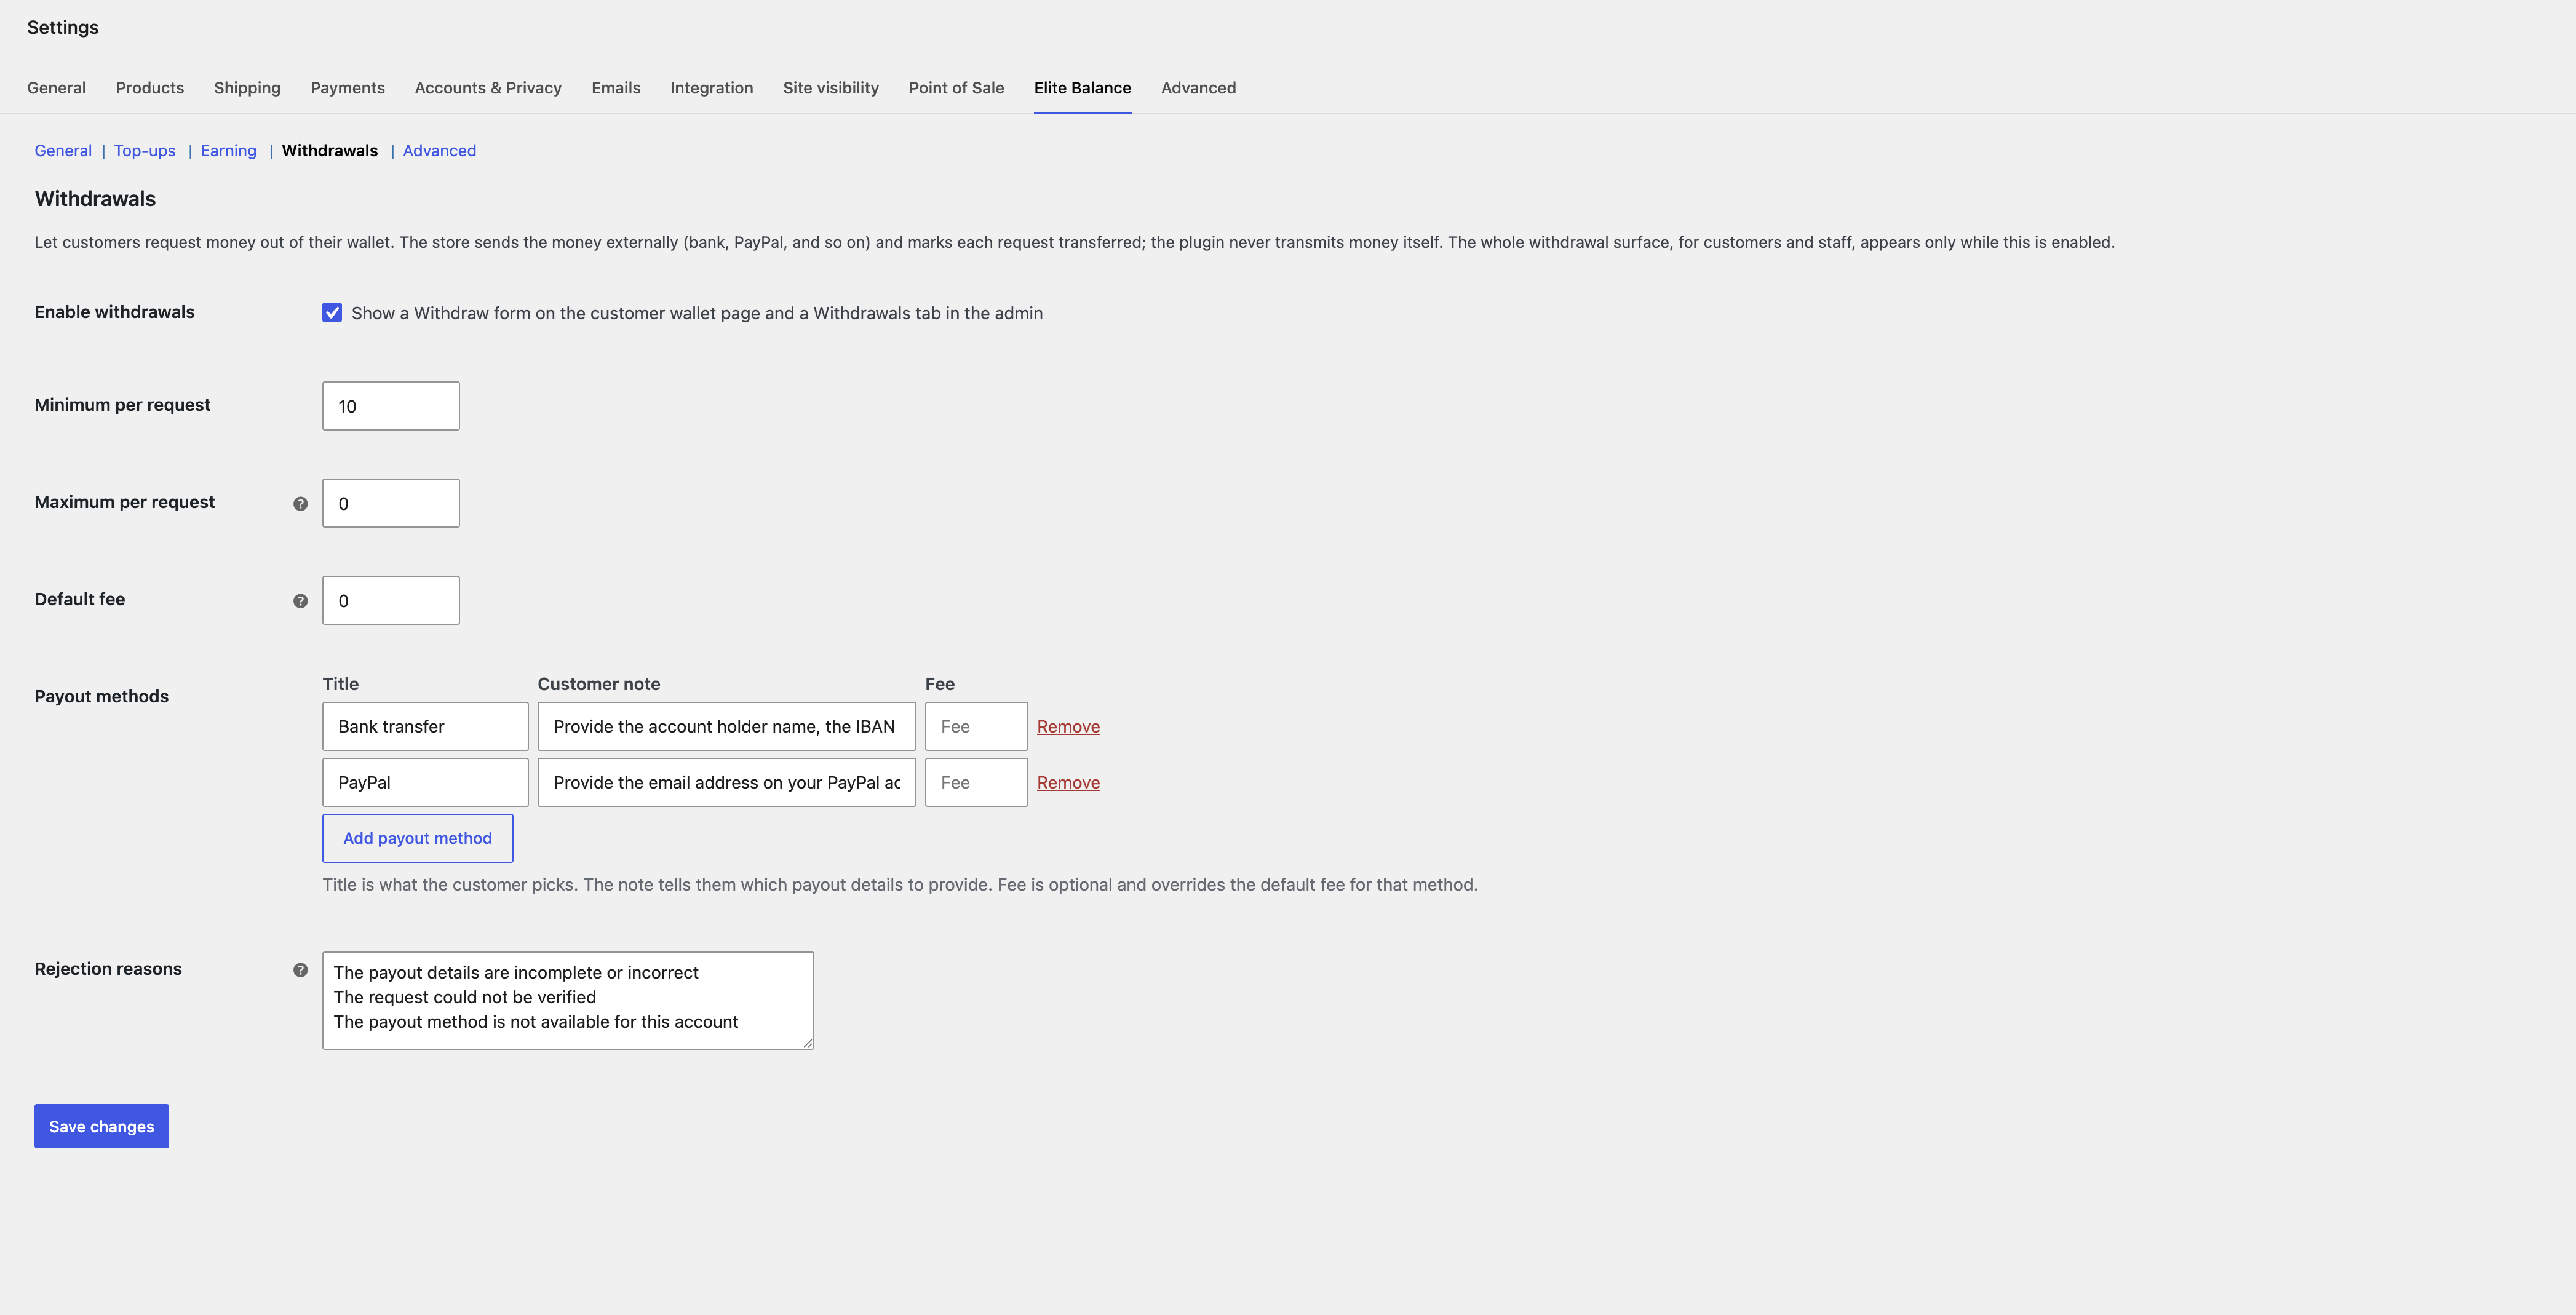Viewport: 2576px width, 1315px height.
Task: Edit the Bank transfer customer note
Action: 727,726
